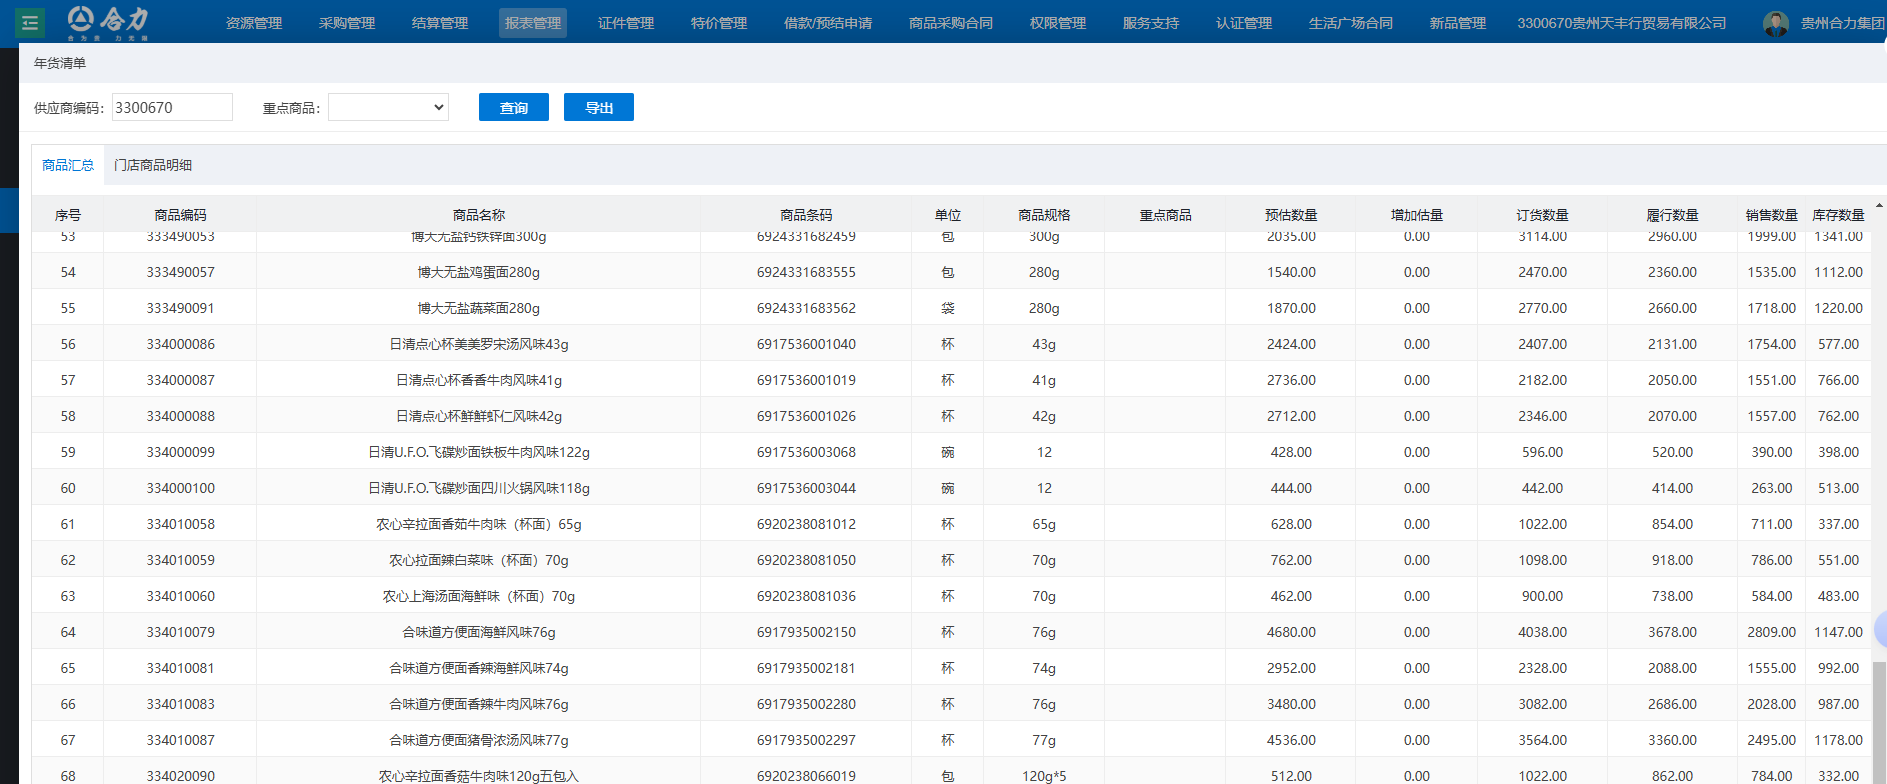
Task: Select the 商品汇总 tab
Action: tap(68, 165)
